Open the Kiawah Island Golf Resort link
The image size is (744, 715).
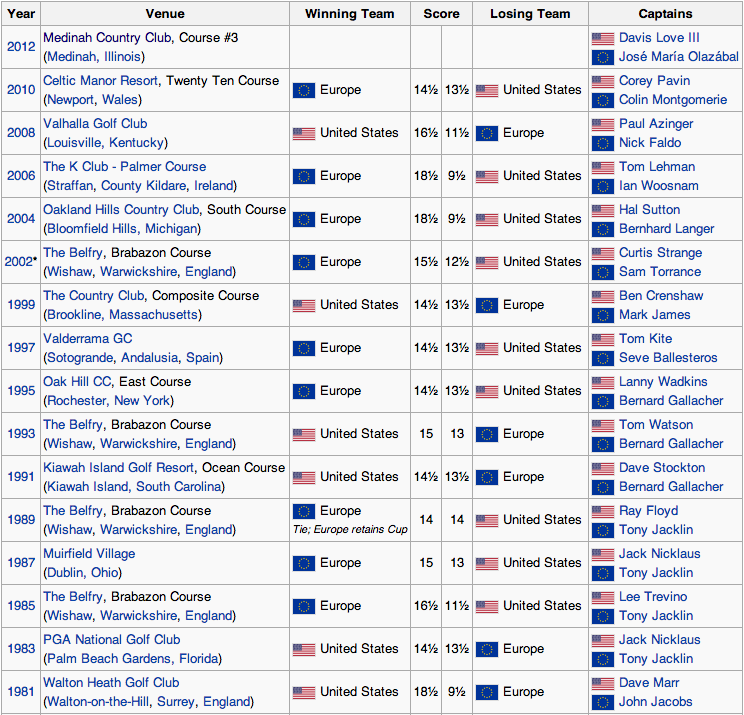click(119, 468)
